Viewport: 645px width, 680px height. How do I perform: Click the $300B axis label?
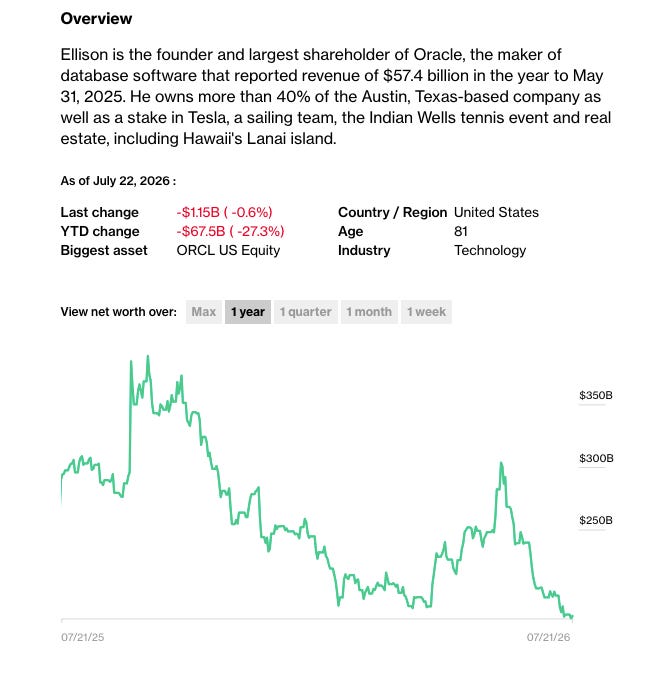pyautogui.click(x=596, y=458)
